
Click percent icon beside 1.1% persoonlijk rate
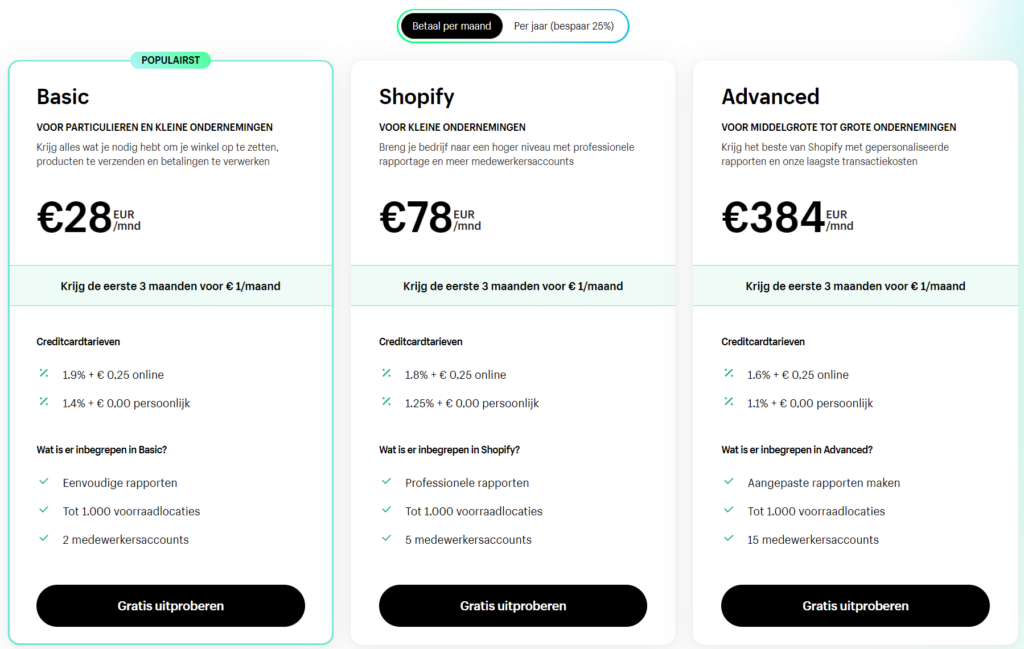click(x=729, y=402)
